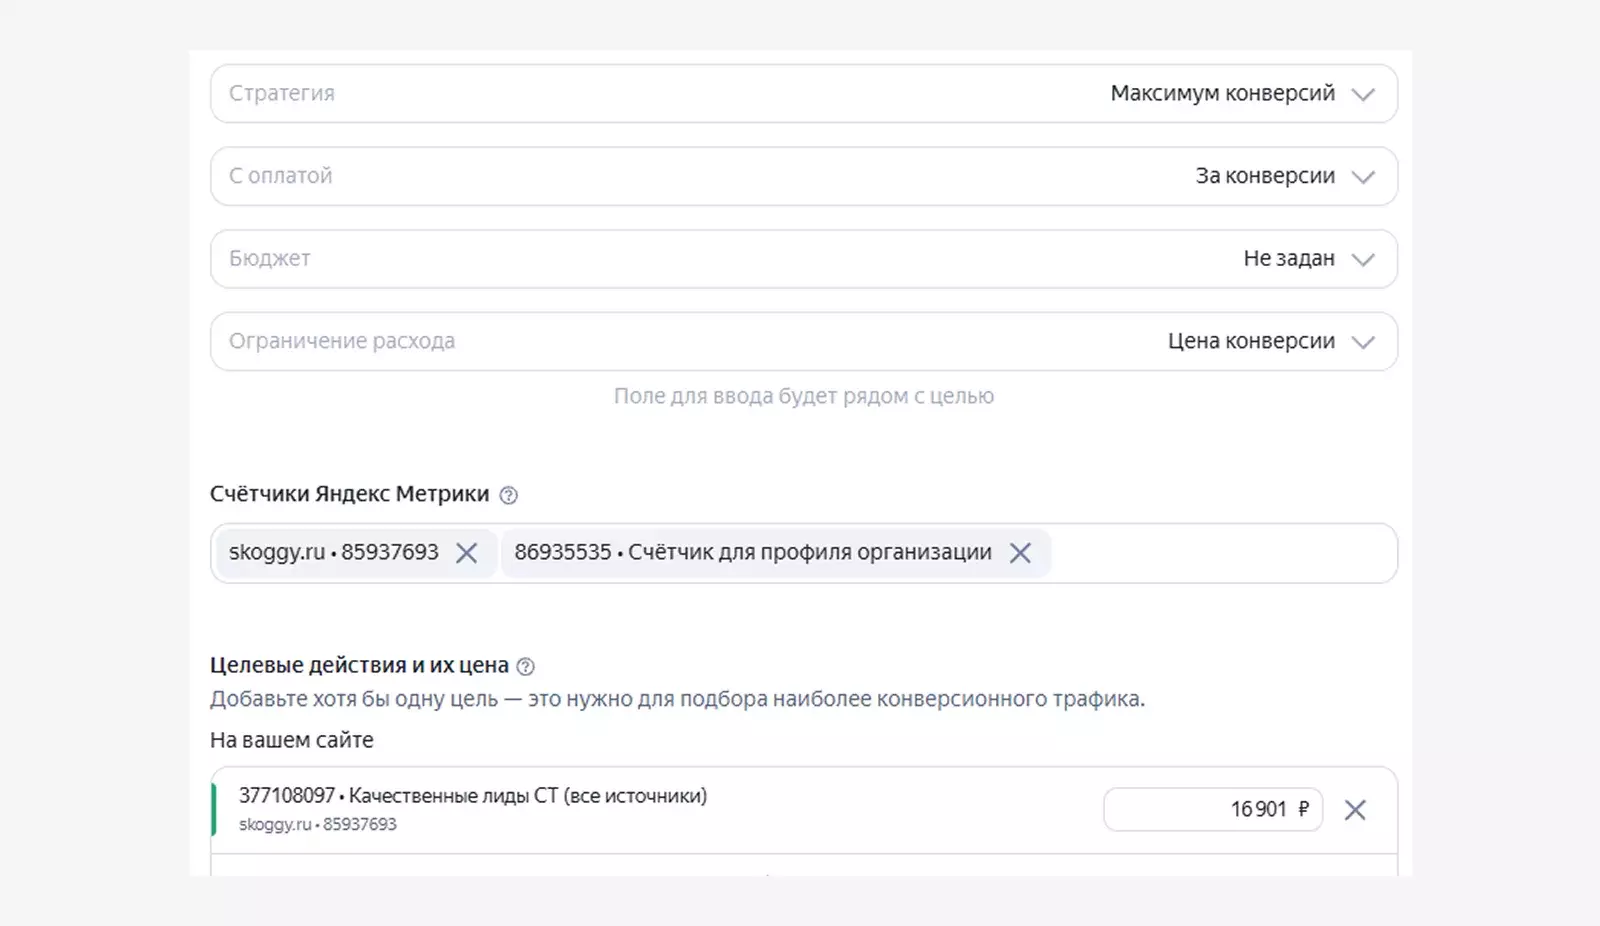
Task: Click chevron next to Максимум конверсий
Action: point(1363,95)
